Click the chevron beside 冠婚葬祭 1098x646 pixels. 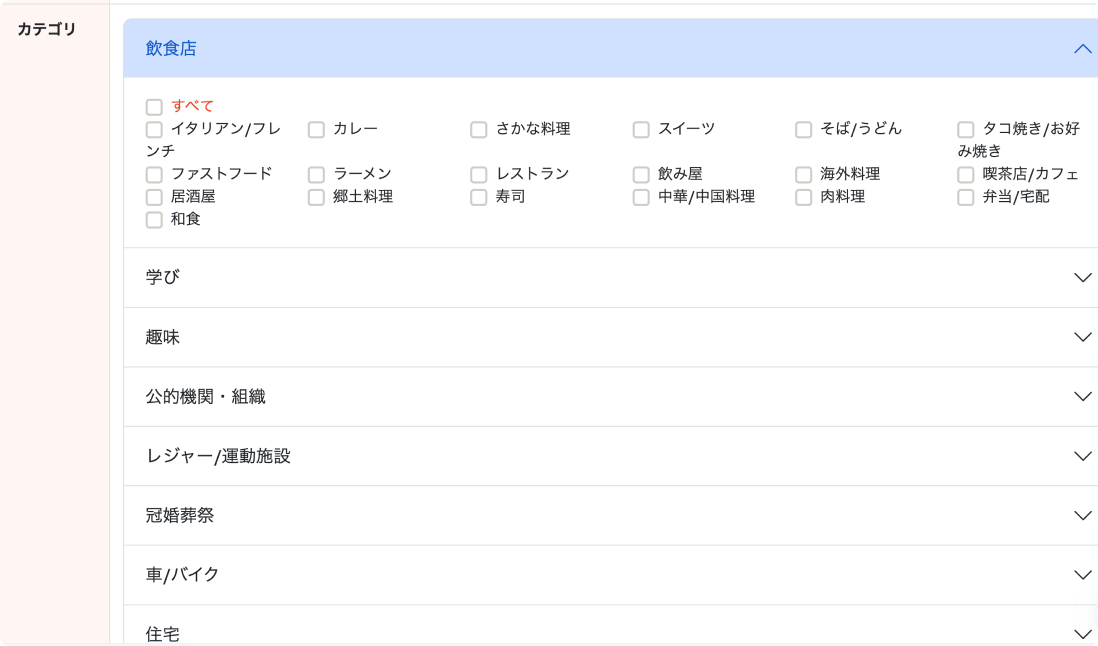pos(1081,516)
